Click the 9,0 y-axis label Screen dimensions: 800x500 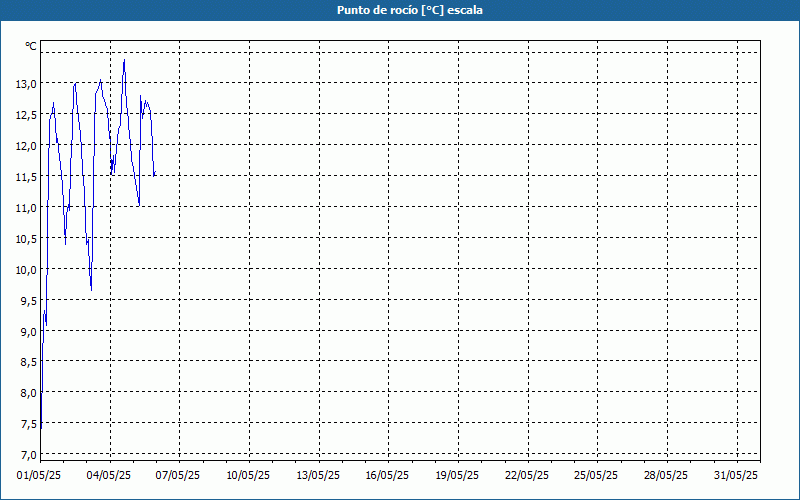click(29, 331)
